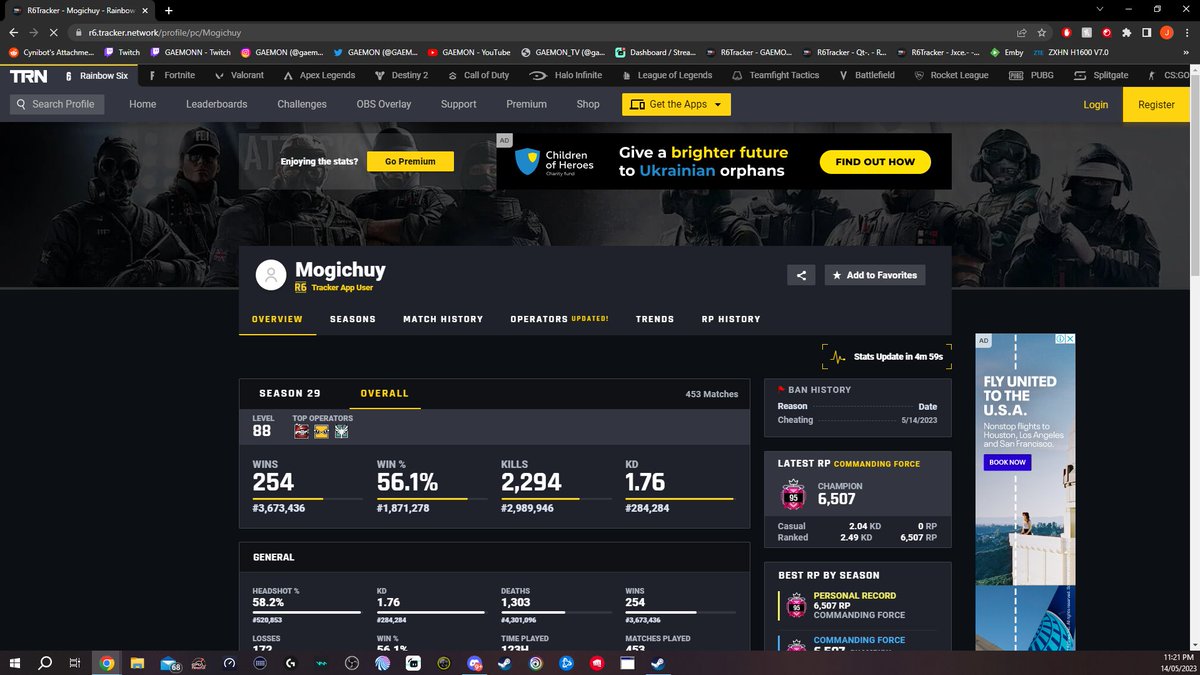Open Challenges in the navigation bar
This screenshot has width=1200, height=675.
tap(302, 104)
